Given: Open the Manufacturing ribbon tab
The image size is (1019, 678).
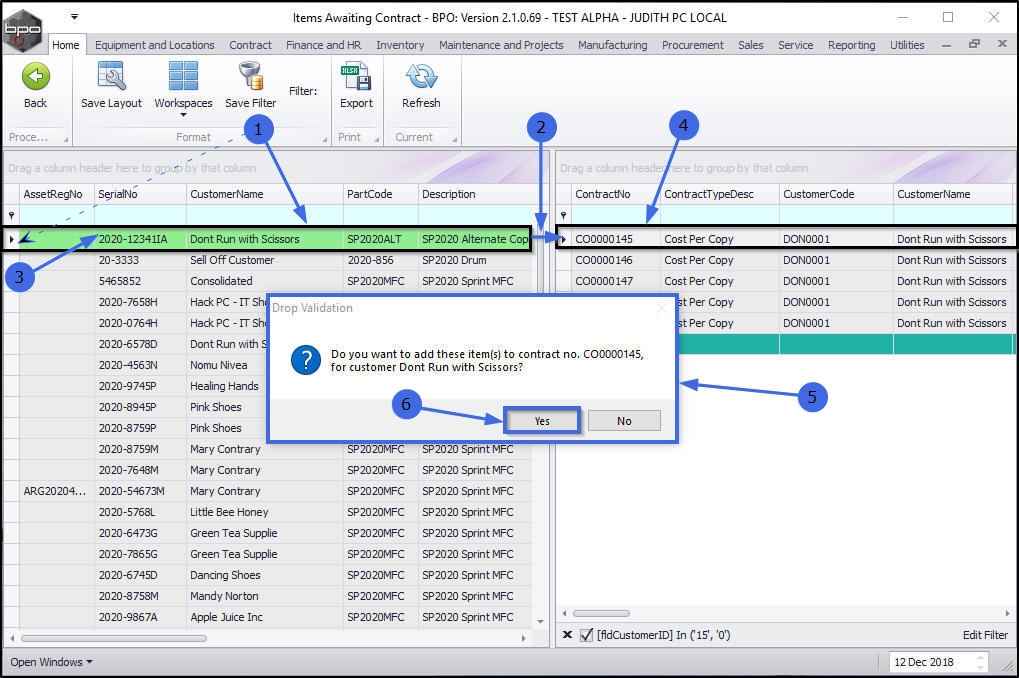Looking at the screenshot, I should point(612,45).
